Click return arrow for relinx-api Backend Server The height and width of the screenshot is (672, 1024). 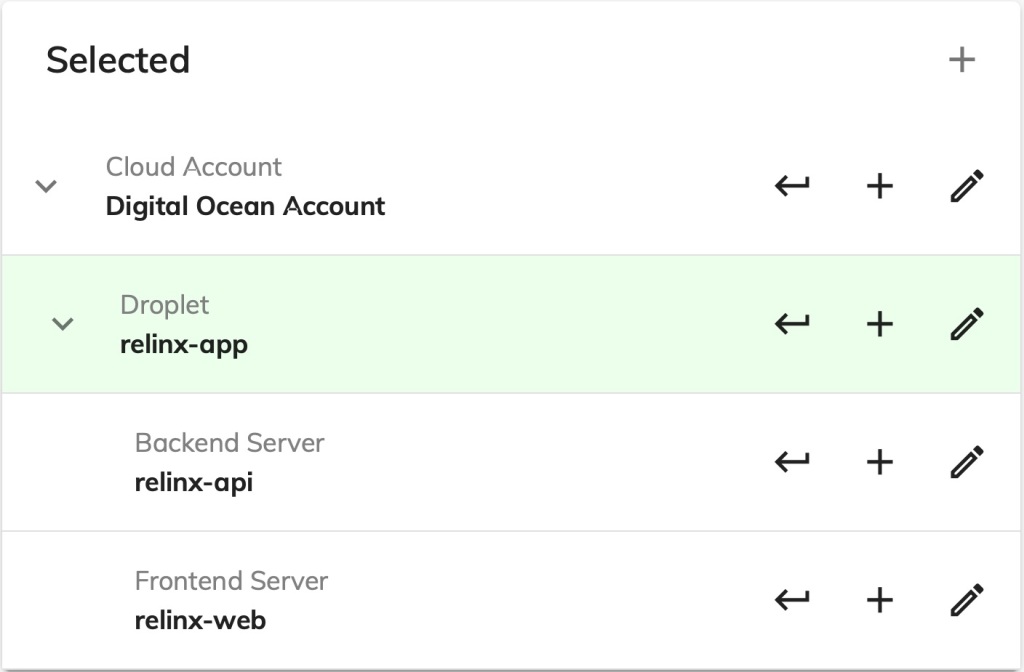pyautogui.click(x=792, y=462)
